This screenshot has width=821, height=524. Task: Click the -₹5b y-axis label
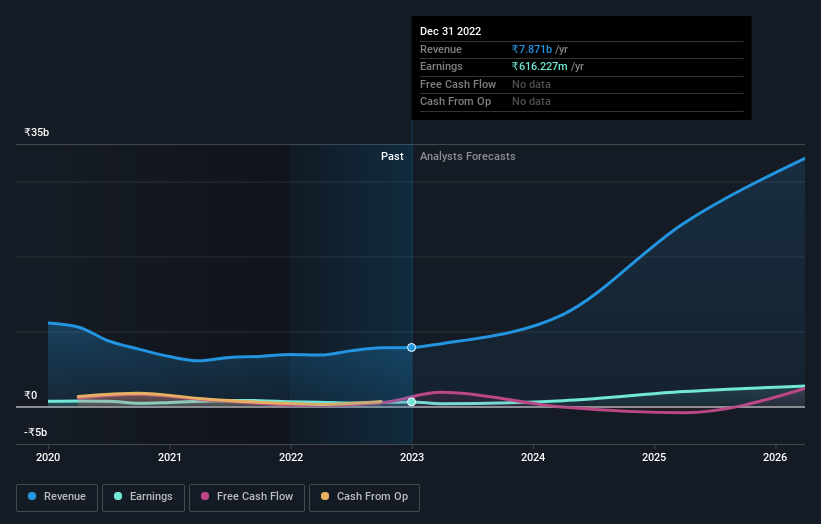pos(36,432)
